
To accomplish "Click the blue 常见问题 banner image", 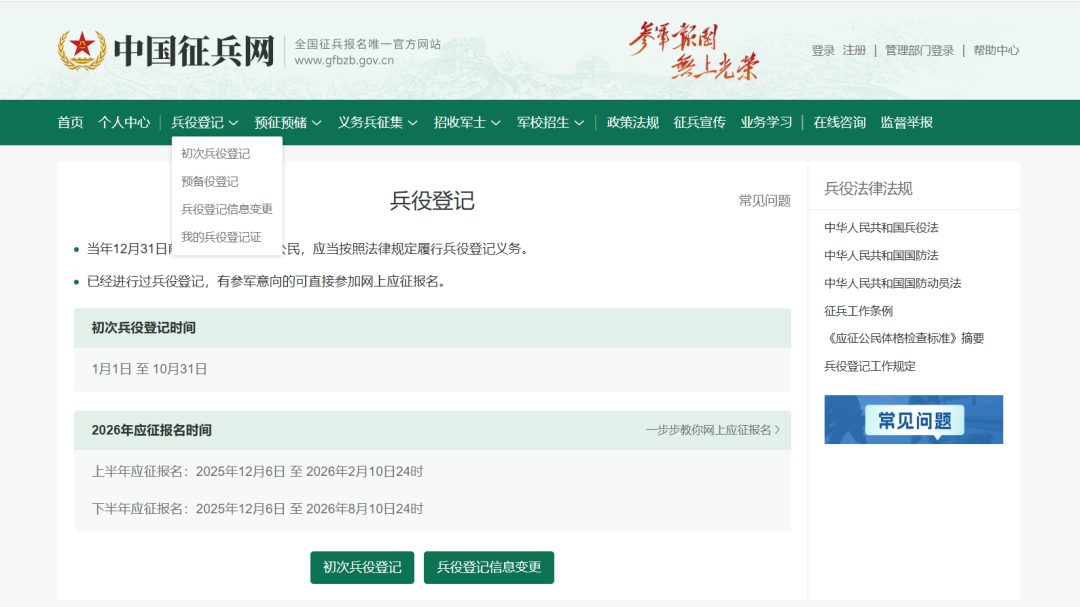I will pos(913,420).
